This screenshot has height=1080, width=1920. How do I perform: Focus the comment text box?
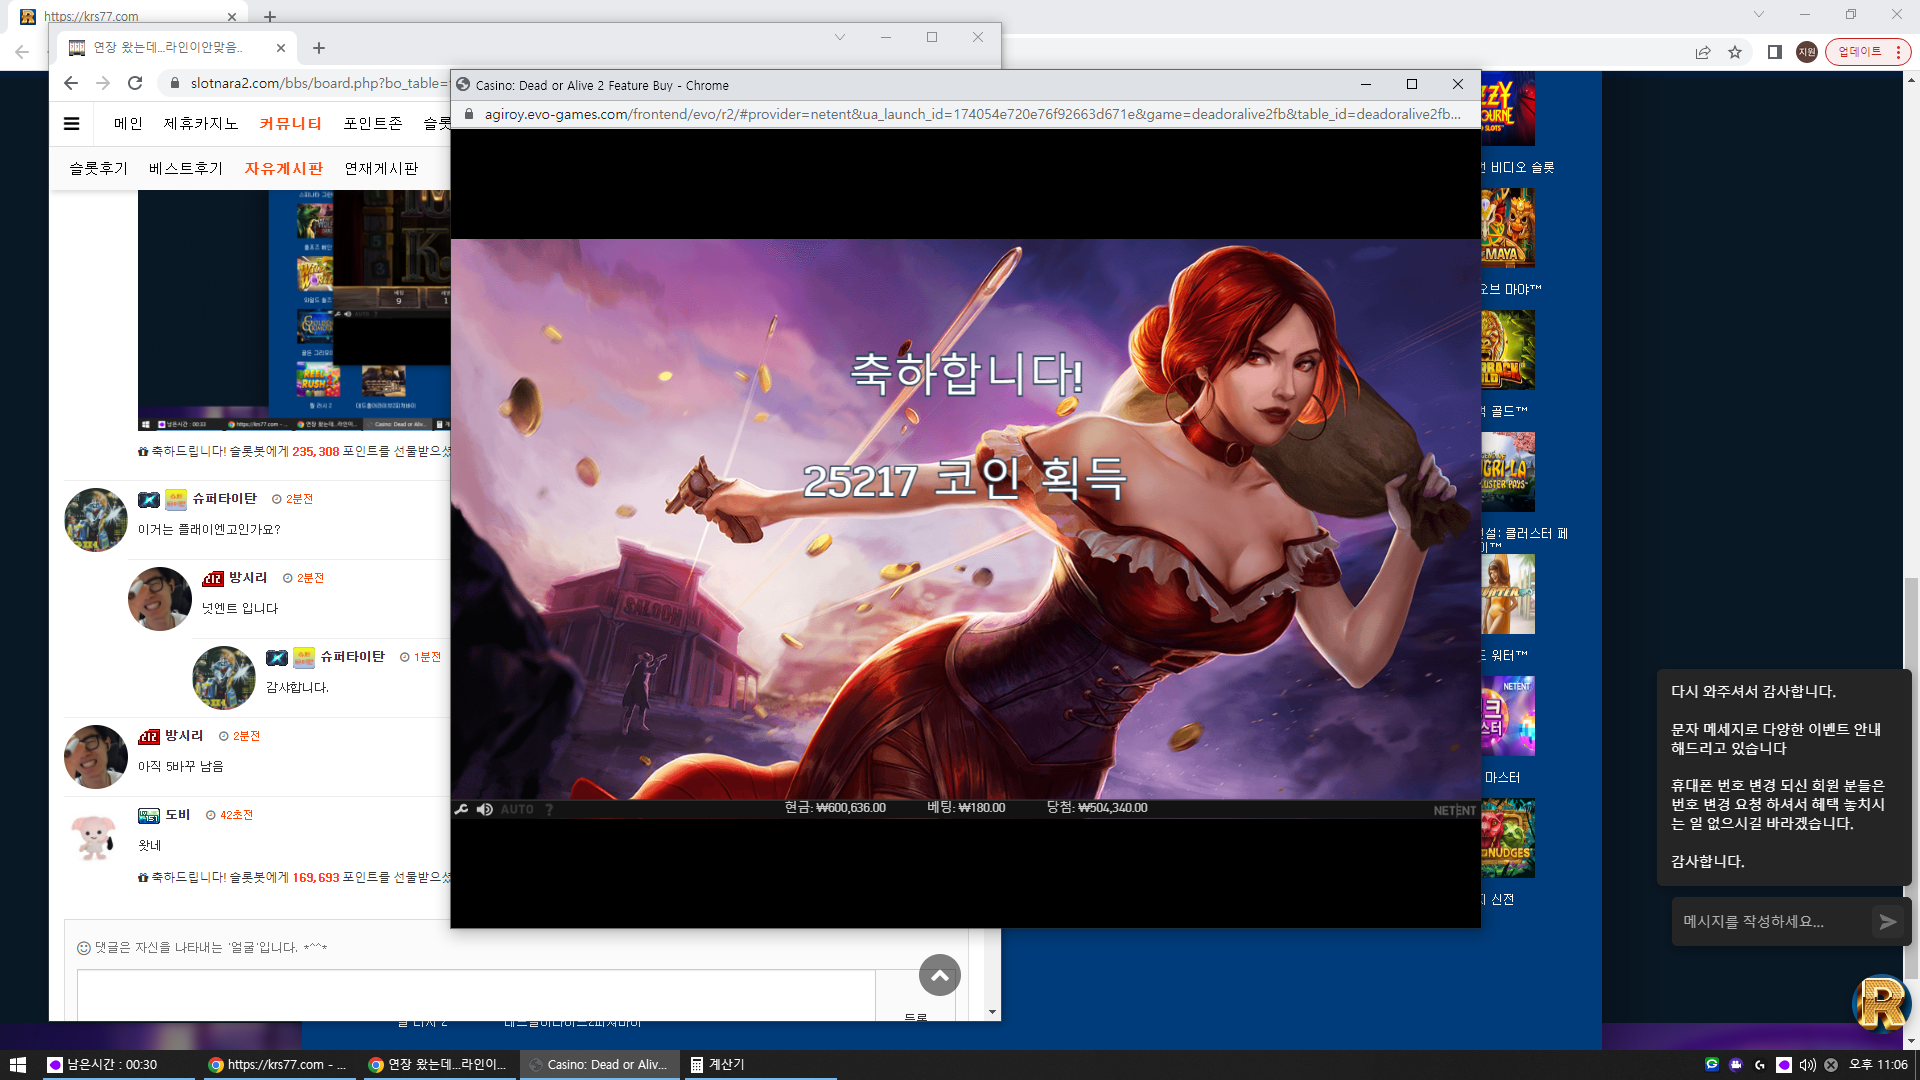pyautogui.click(x=476, y=995)
